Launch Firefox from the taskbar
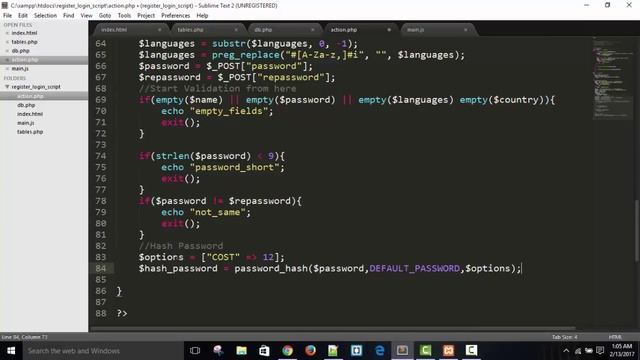Image resolution: width=640 pixels, height=360 pixels. pyautogui.click(x=310, y=351)
